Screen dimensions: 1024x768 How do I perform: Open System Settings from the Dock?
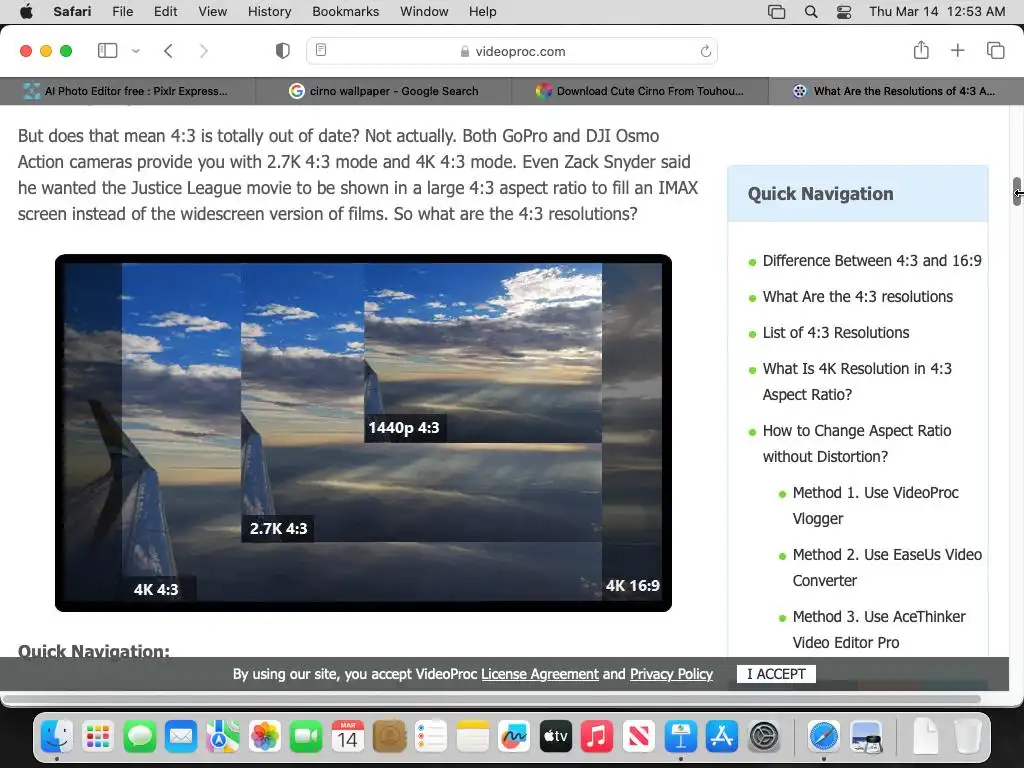tap(763, 737)
